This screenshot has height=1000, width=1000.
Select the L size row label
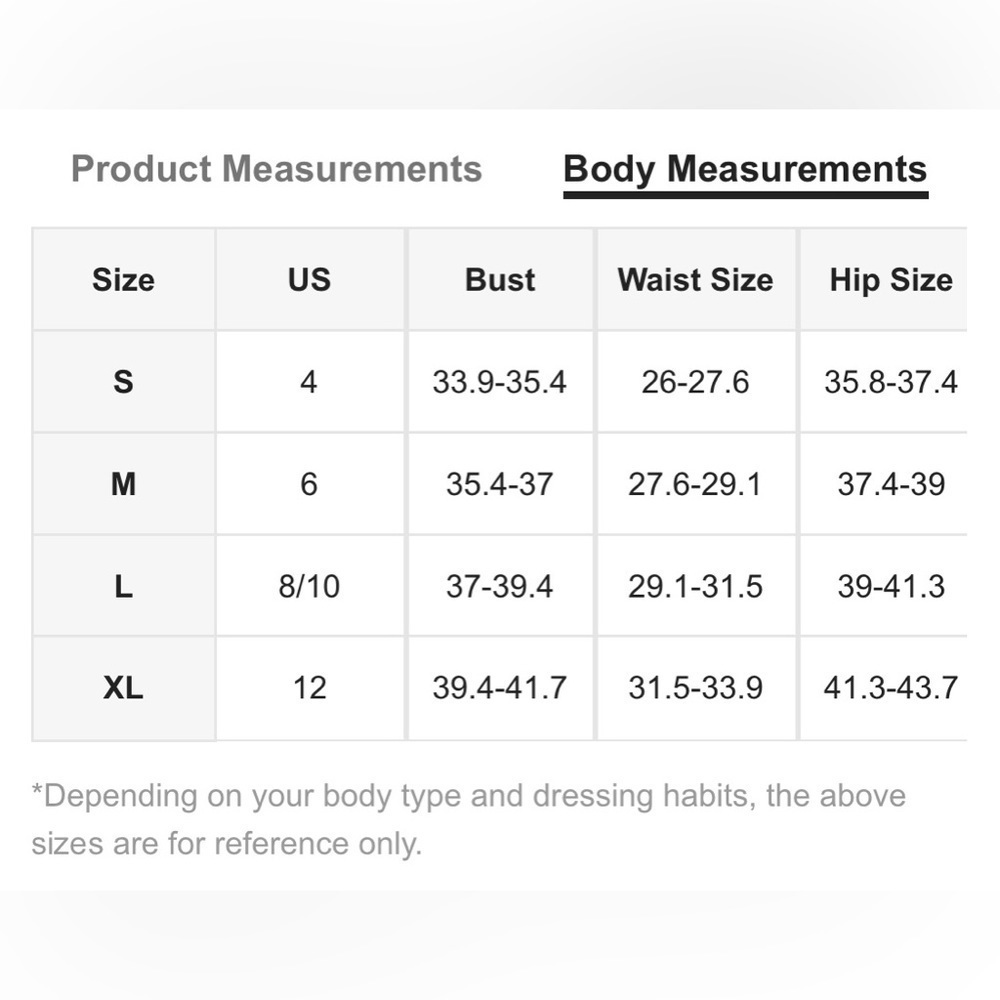(x=123, y=586)
